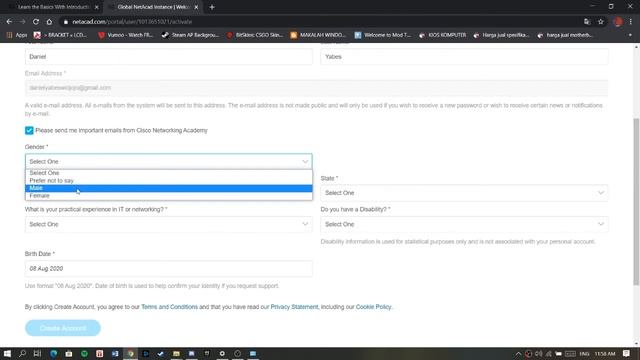Screen dimensions: 640x360
Task: Open the Chrome profile avatar
Action: click(x=618, y=22)
